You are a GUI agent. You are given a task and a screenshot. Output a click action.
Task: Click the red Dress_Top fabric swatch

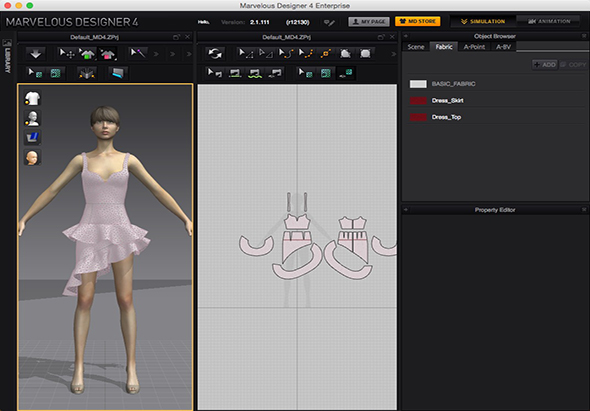click(418, 117)
